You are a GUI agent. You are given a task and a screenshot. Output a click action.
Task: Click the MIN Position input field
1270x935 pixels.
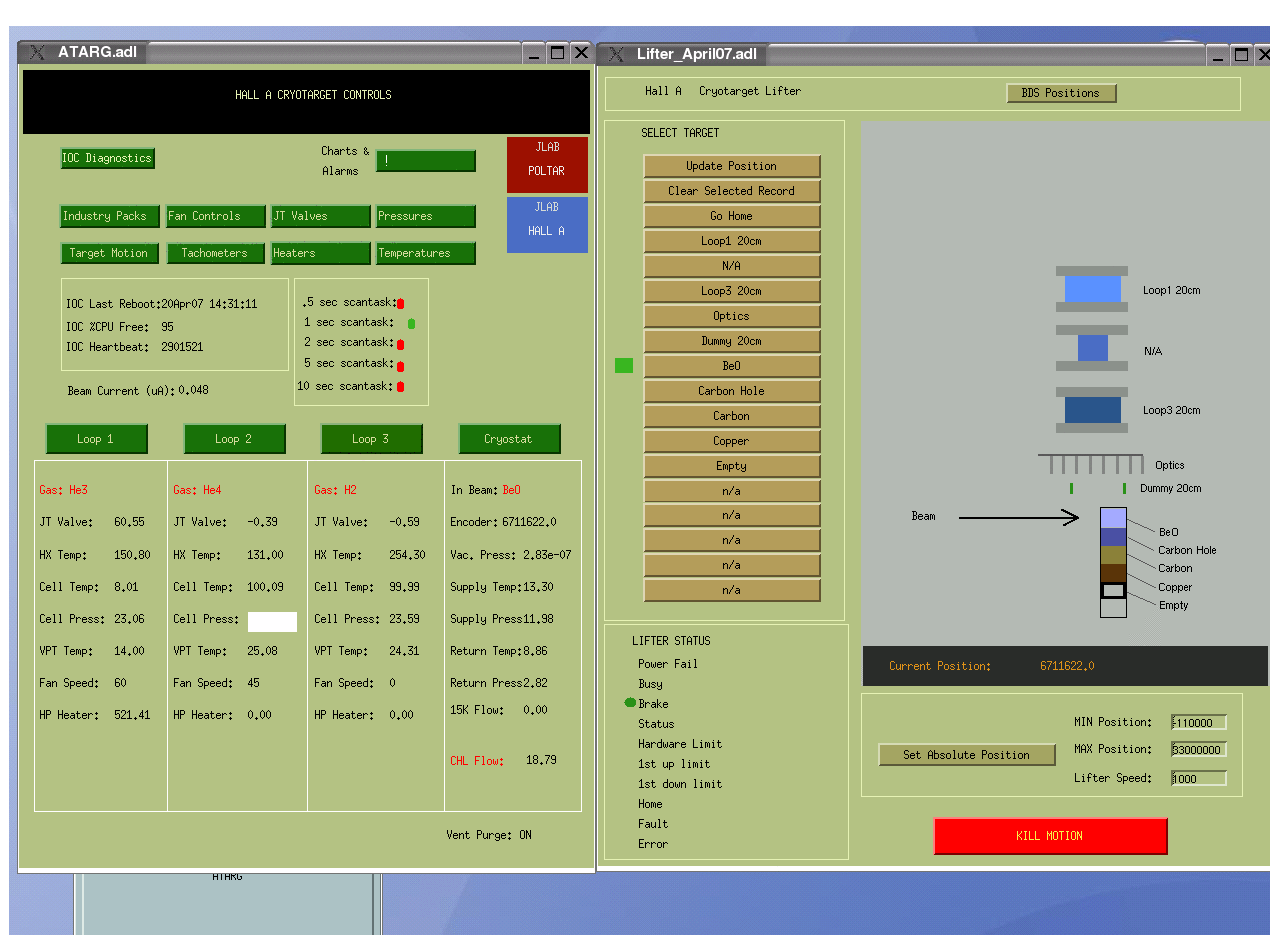tap(1199, 723)
